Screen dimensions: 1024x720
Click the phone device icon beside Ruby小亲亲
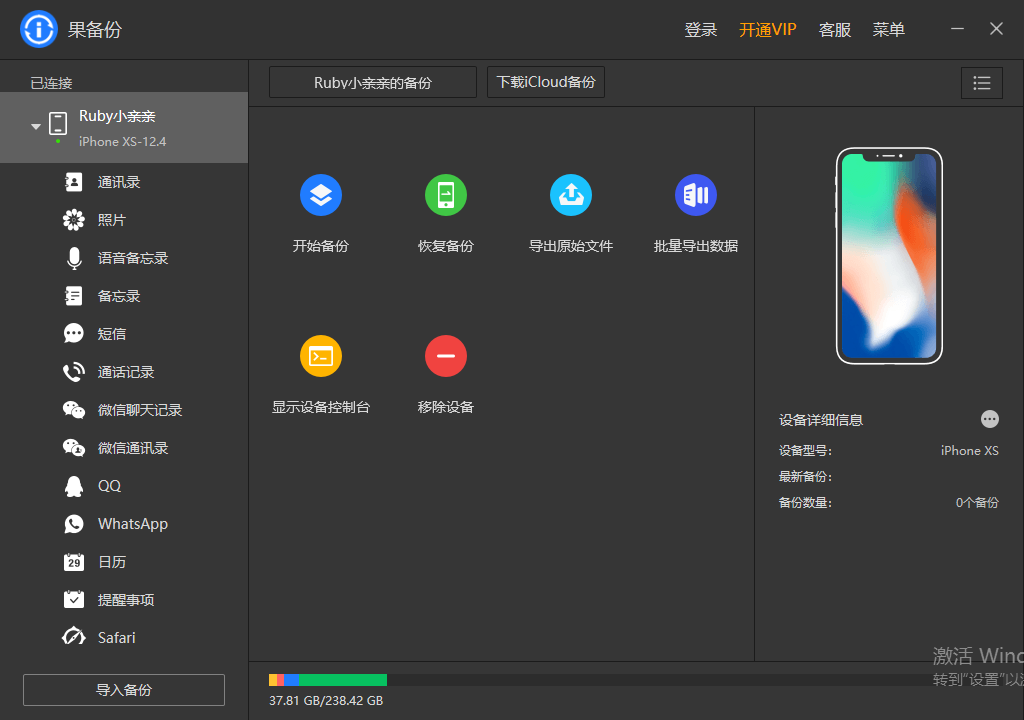point(58,123)
